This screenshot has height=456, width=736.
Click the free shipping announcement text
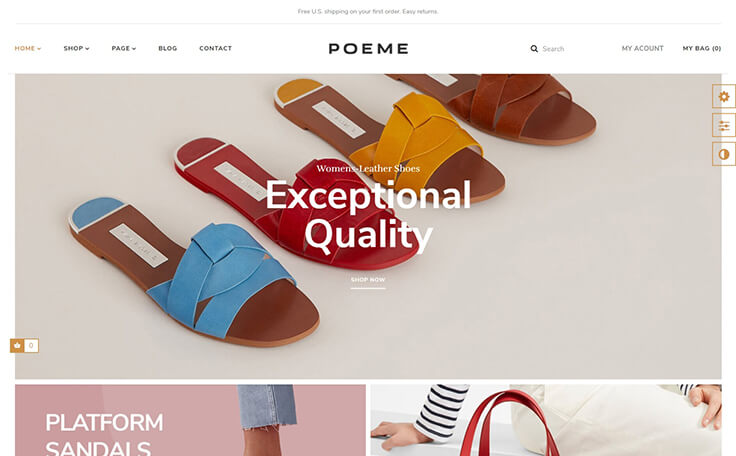(x=368, y=11)
